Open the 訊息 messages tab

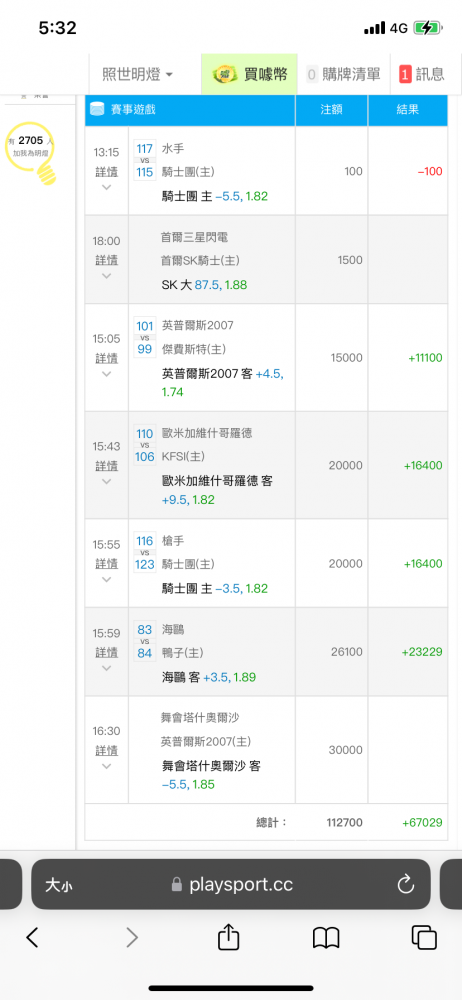click(422, 74)
